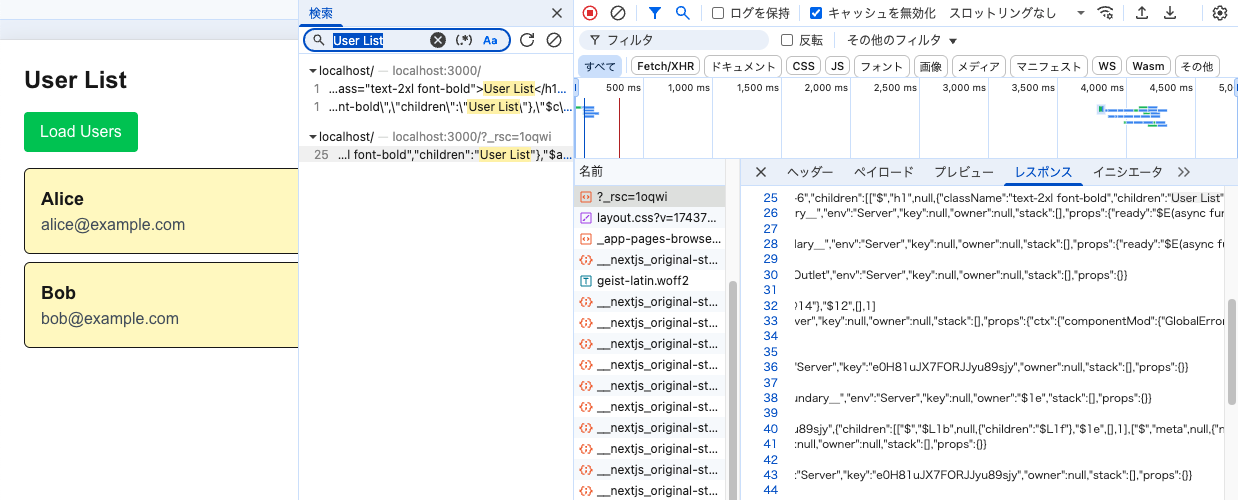
Task: Click the import HAR upload icon
Action: click(x=1142, y=13)
